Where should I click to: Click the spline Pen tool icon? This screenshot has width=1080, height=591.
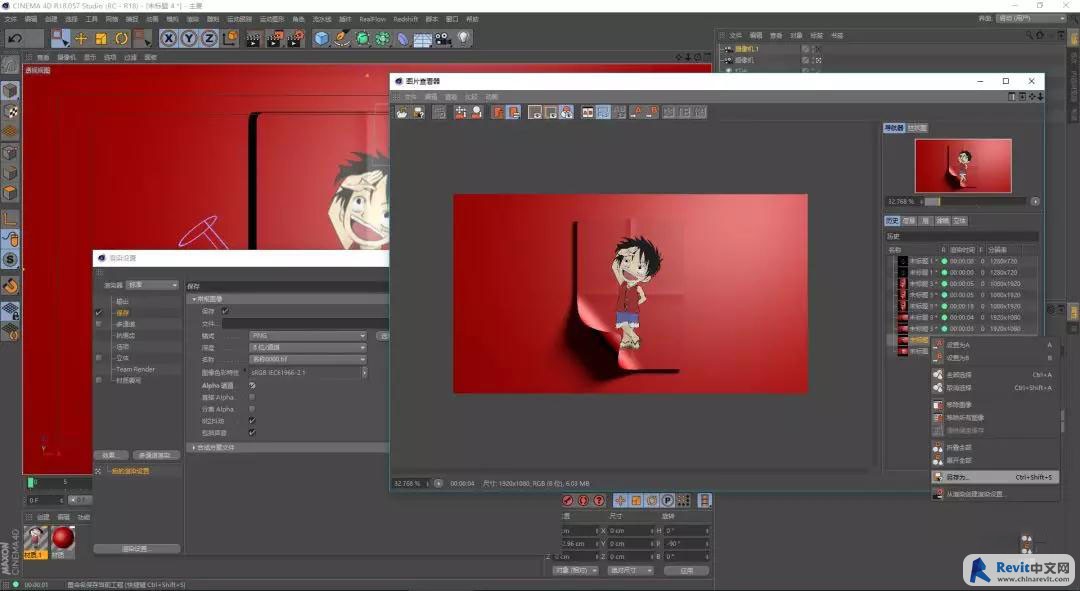pos(342,39)
